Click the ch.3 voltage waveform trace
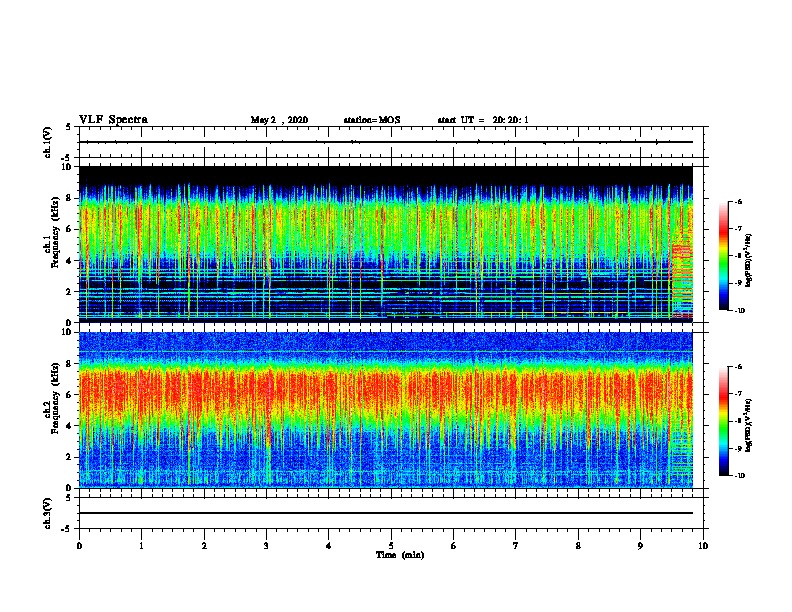Screen dimensions: 792x612 point(385,513)
